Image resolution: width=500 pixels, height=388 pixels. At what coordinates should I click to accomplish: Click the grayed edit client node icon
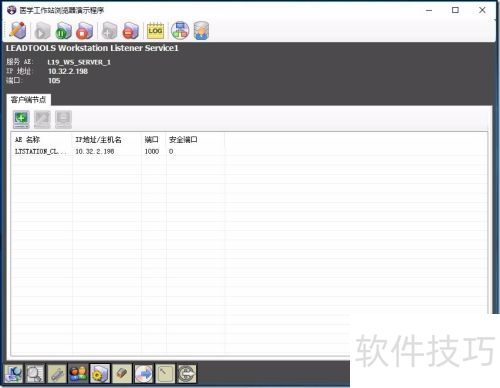pyautogui.click(x=42, y=119)
